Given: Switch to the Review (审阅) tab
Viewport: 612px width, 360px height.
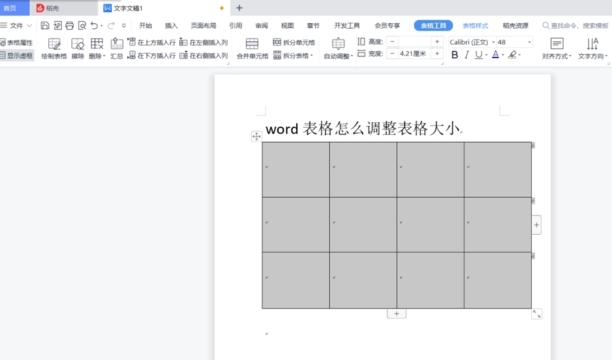Looking at the screenshot, I should (x=262, y=26).
